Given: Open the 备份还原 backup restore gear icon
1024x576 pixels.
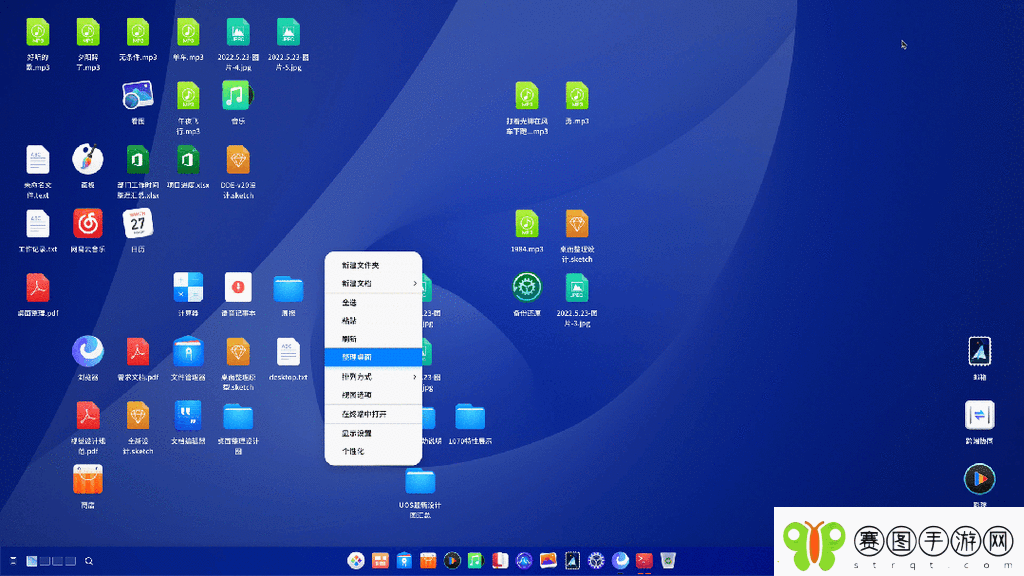Looking at the screenshot, I should click(526, 288).
